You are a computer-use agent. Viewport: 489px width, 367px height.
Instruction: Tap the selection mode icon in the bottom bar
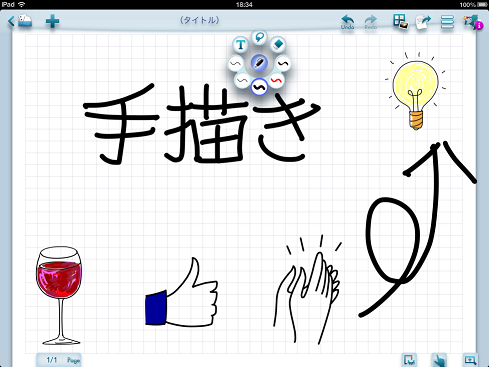coord(409,360)
